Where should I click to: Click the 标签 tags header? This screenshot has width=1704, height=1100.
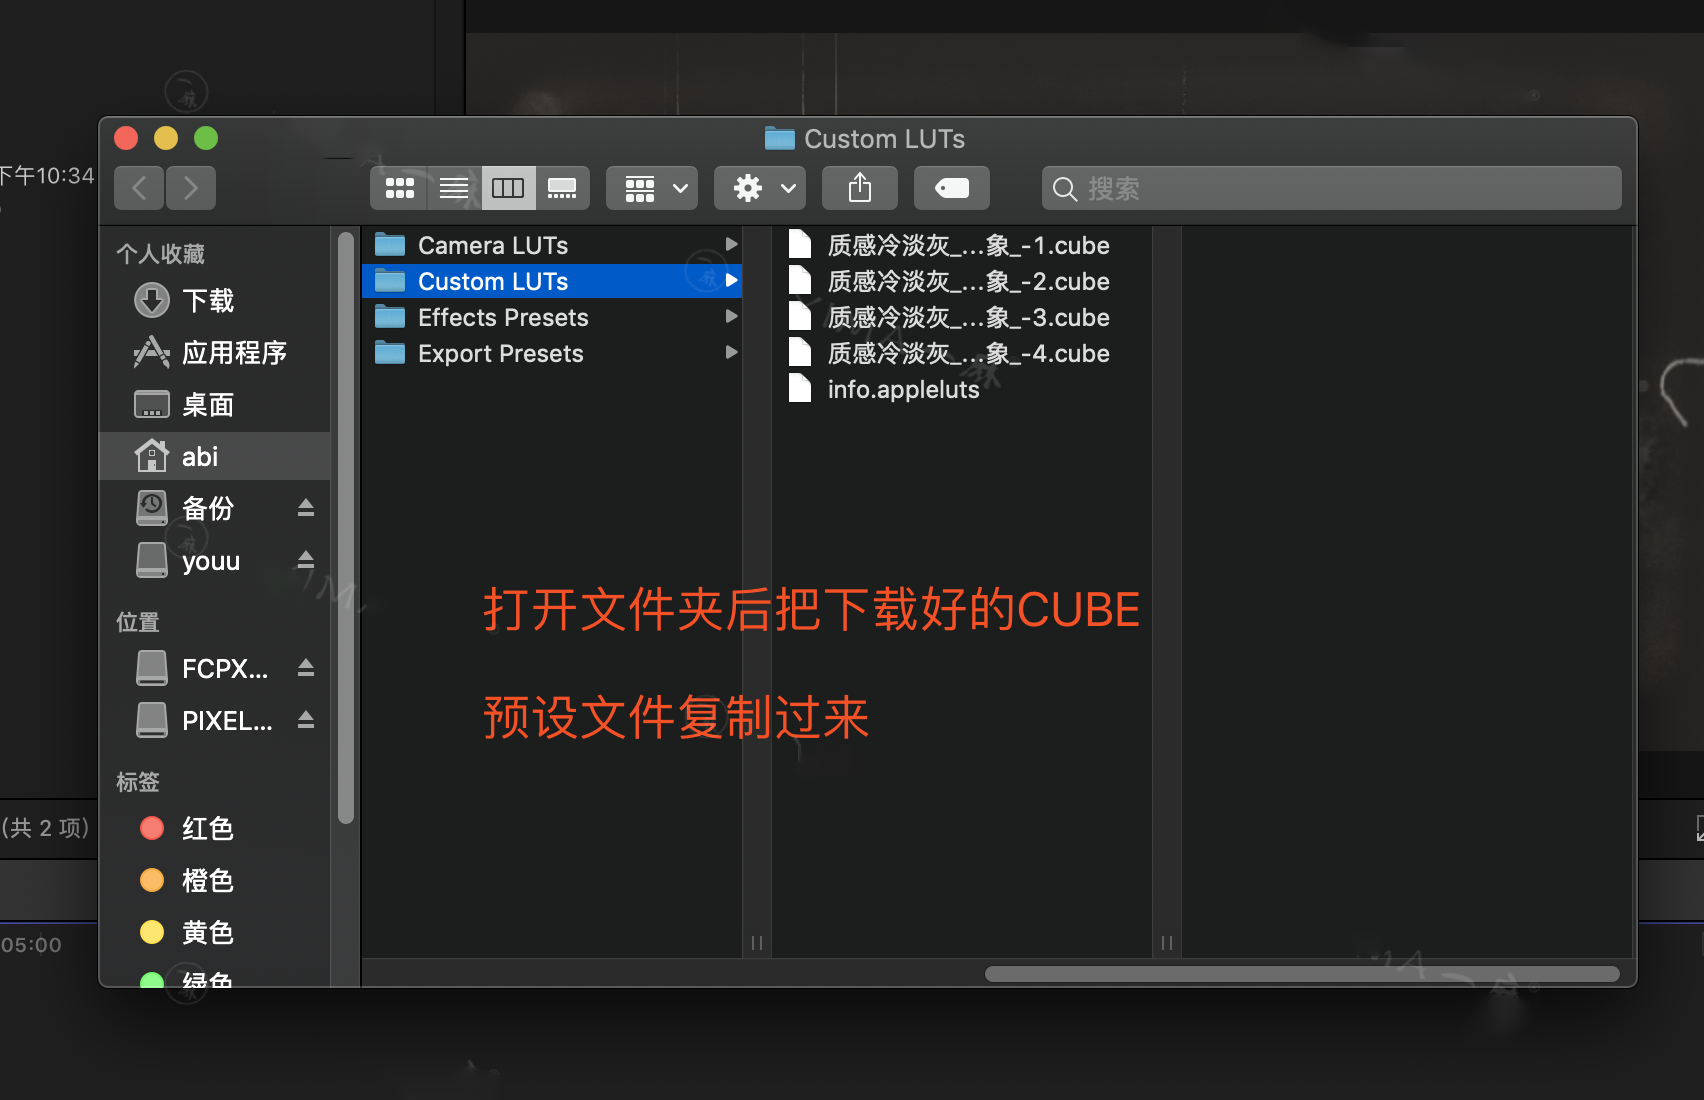[x=138, y=782]
